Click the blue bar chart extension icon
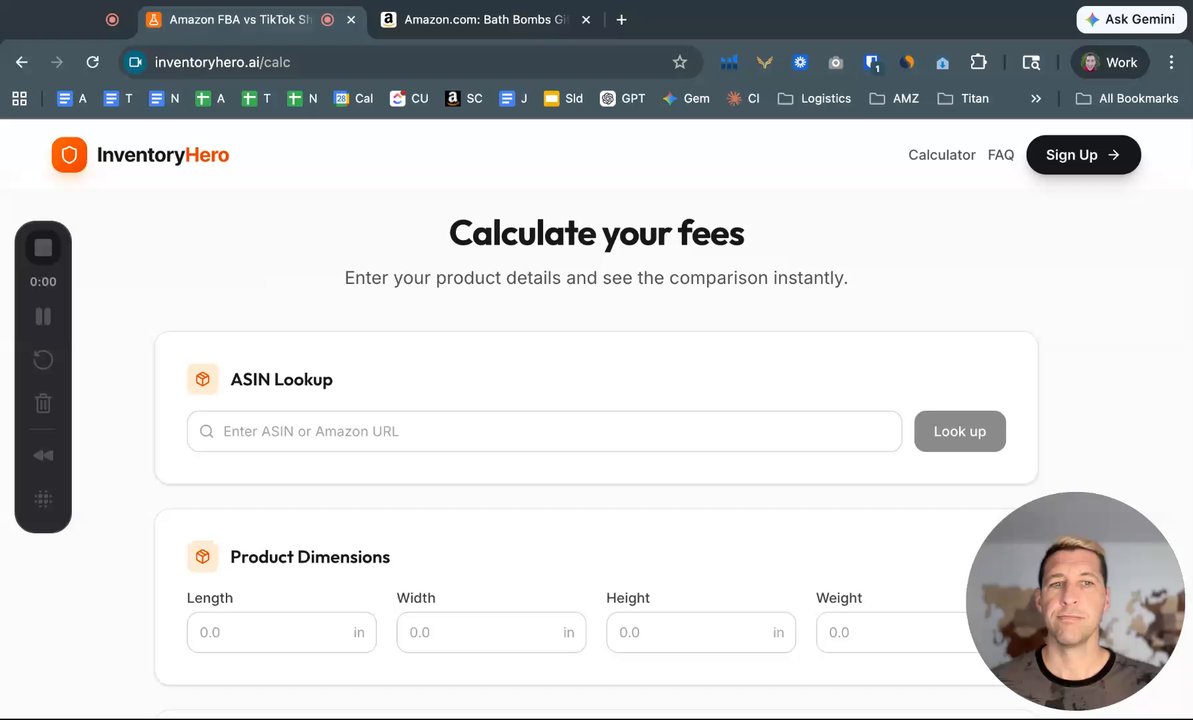This screenshot has width=1193, height=720. 729,62
